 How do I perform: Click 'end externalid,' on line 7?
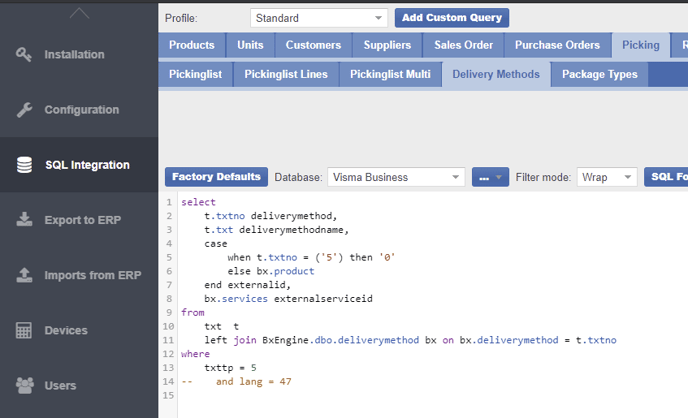click(247, 285)
